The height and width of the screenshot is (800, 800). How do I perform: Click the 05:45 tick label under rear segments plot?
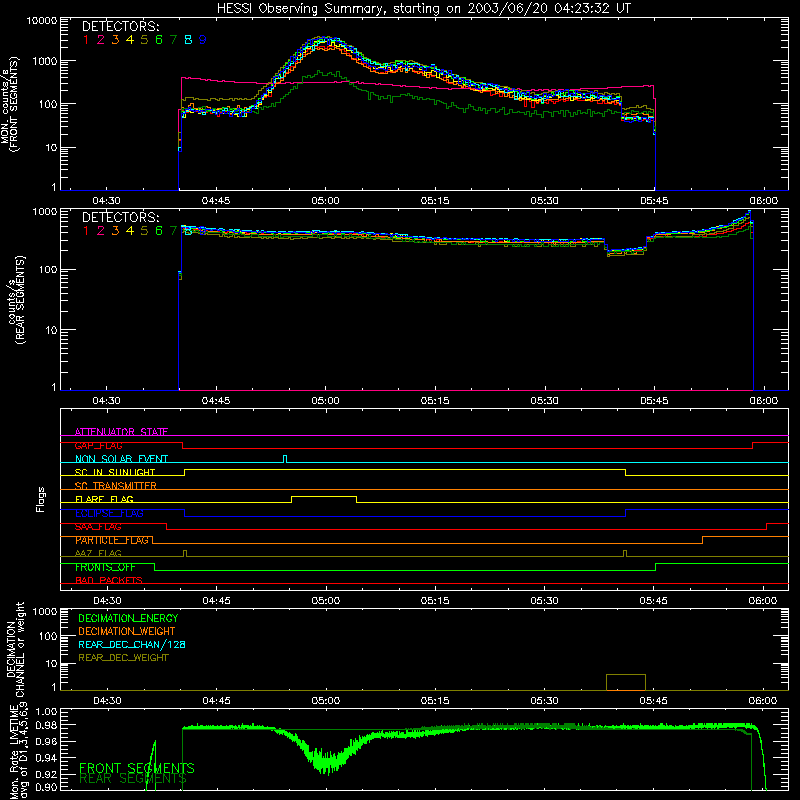coord(654,401)
